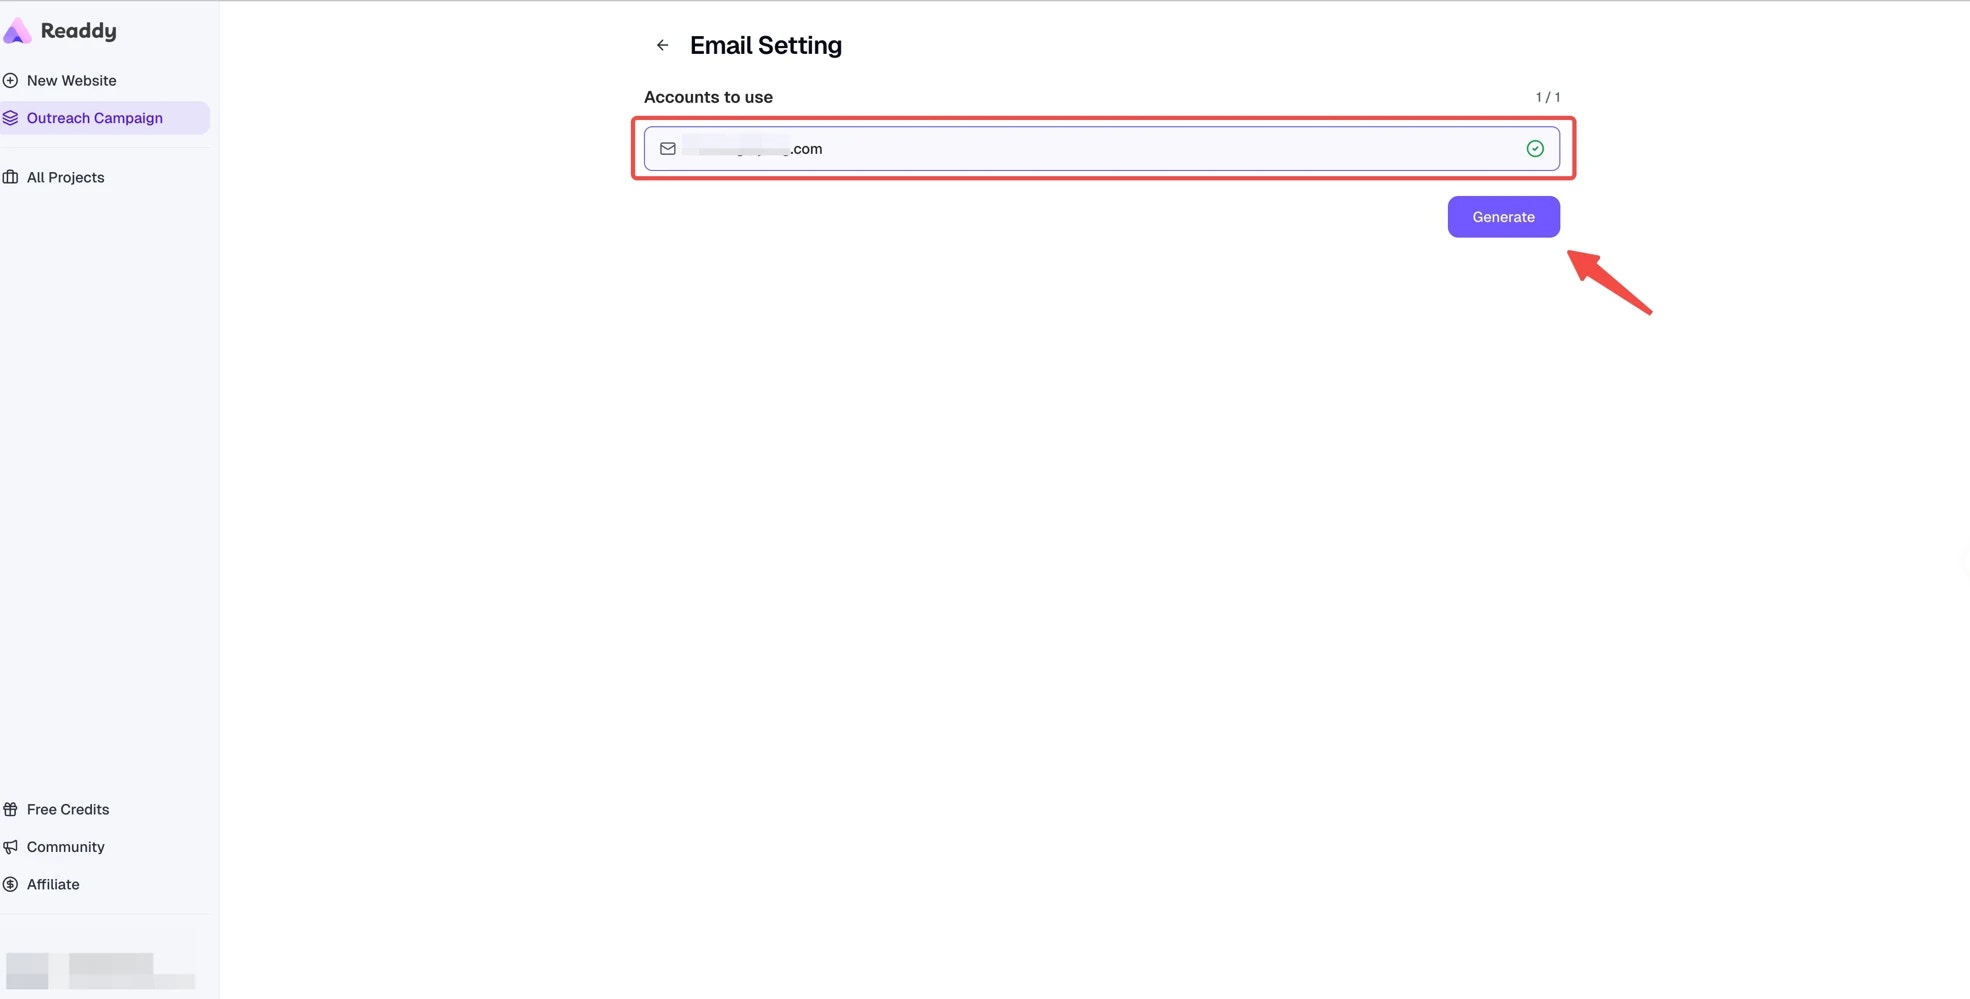The image size is (1970, 999).
Task: Open All Projects via the briefcase icon
Action: 11,177
